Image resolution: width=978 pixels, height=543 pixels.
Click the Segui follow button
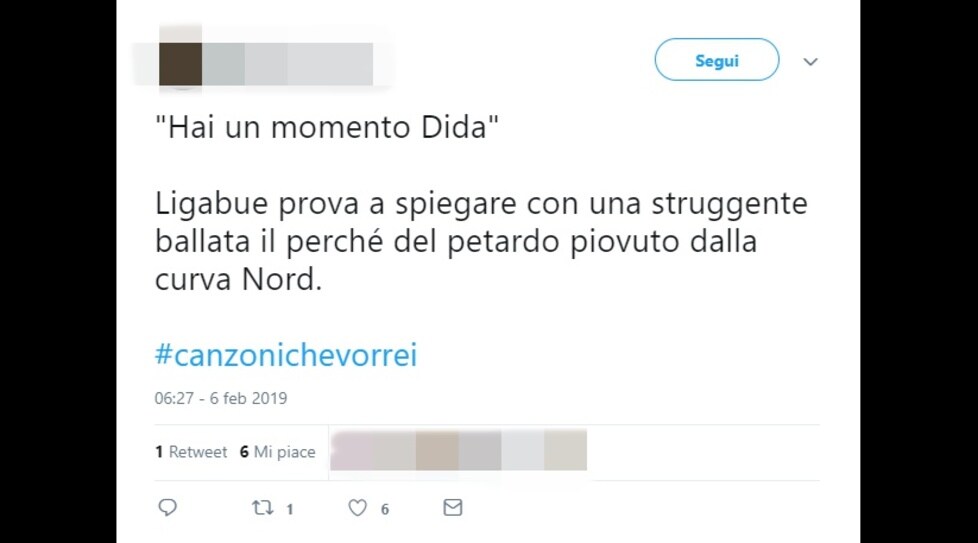[717, 60]
